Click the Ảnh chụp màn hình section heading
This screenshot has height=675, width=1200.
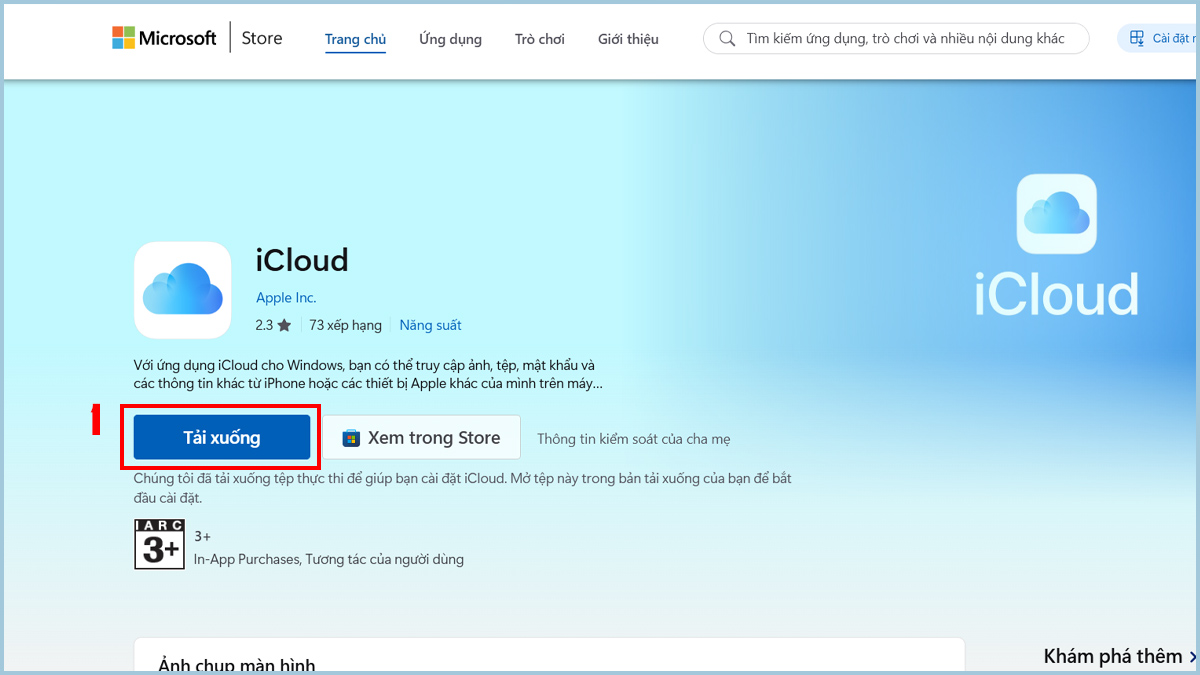click(237, 665)
